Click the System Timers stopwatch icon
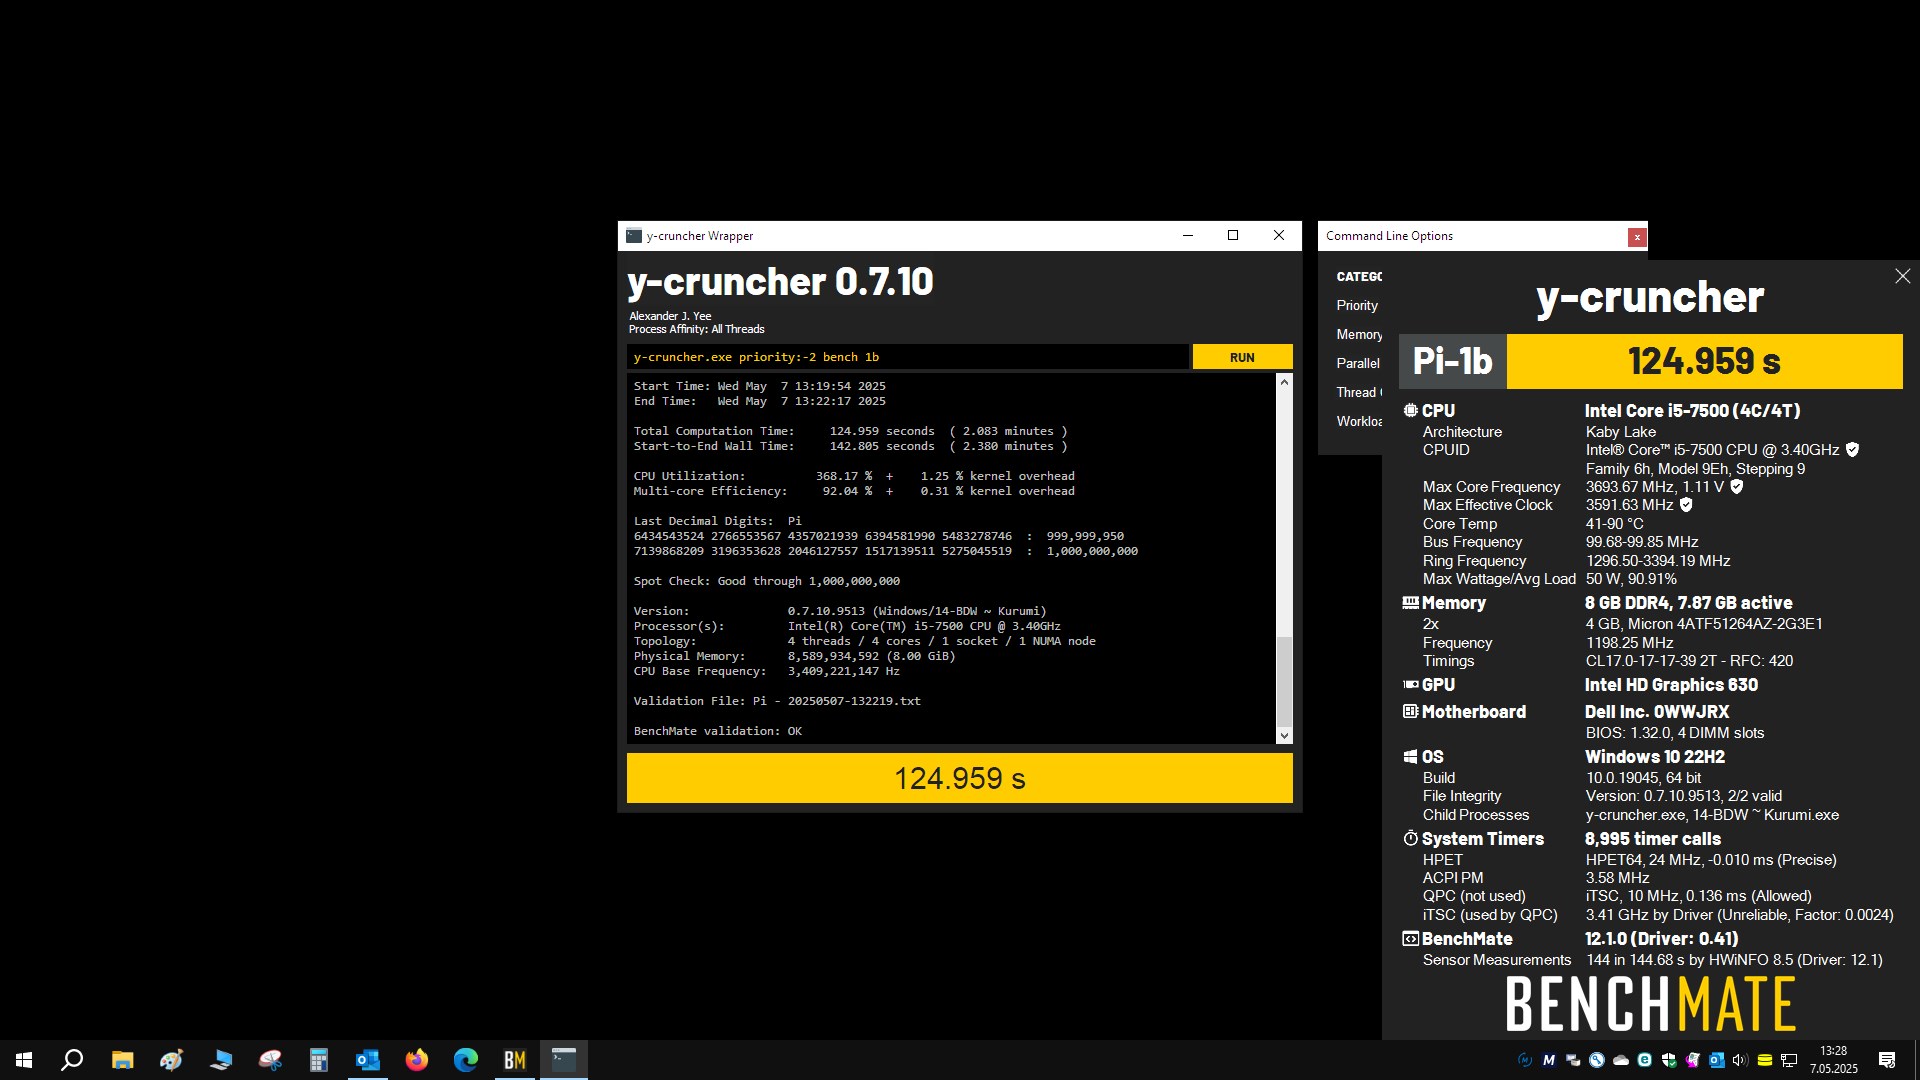The height and width of the screenshot is (1080, 1920). 1410,838
